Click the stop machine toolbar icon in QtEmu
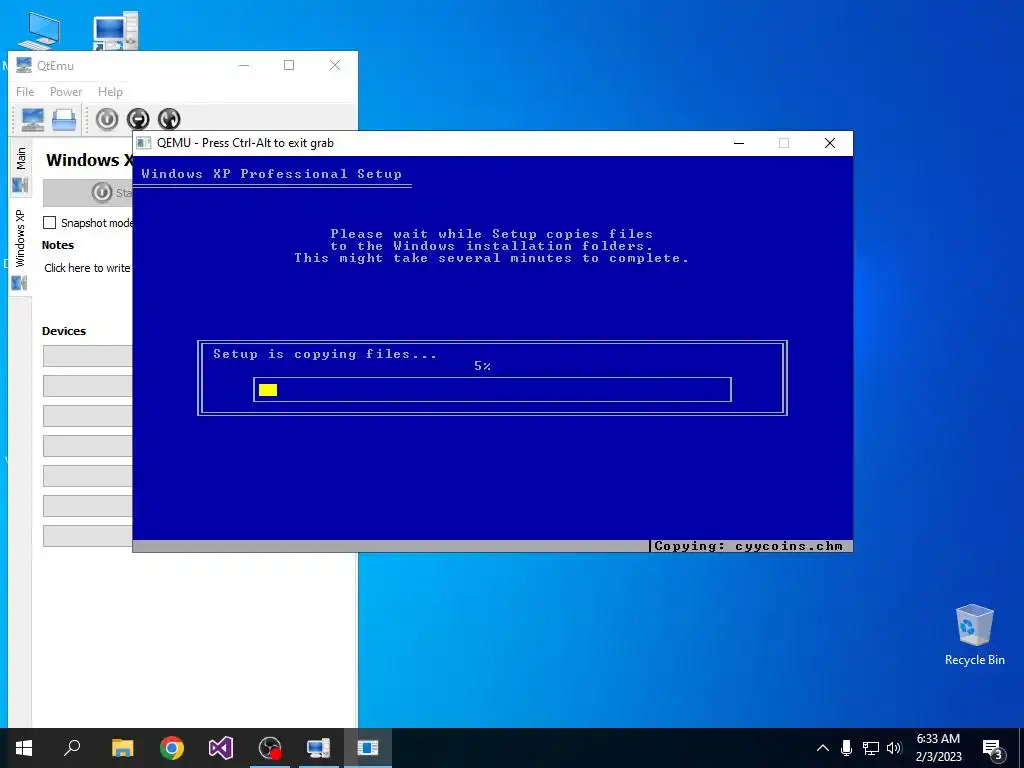Image resolution: width=1024 pixels, height=768 pixels. (x=138, y=119)
